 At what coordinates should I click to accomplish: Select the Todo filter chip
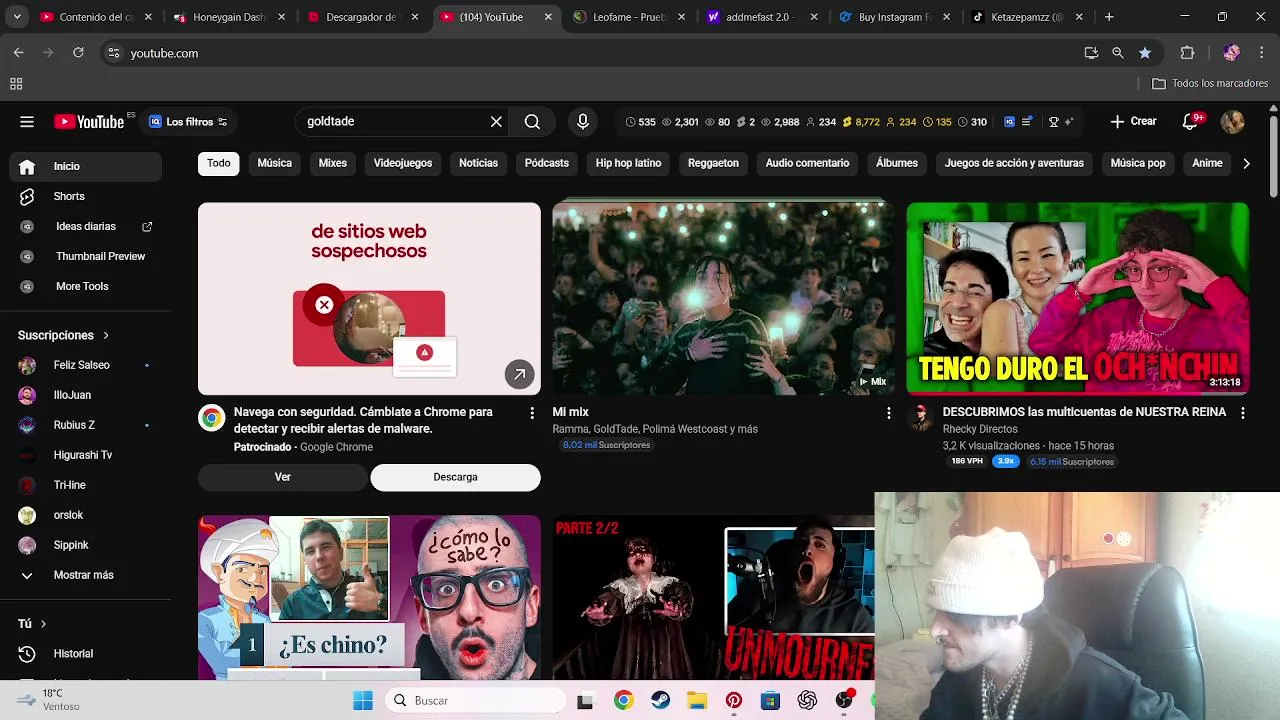pos(219,163)
